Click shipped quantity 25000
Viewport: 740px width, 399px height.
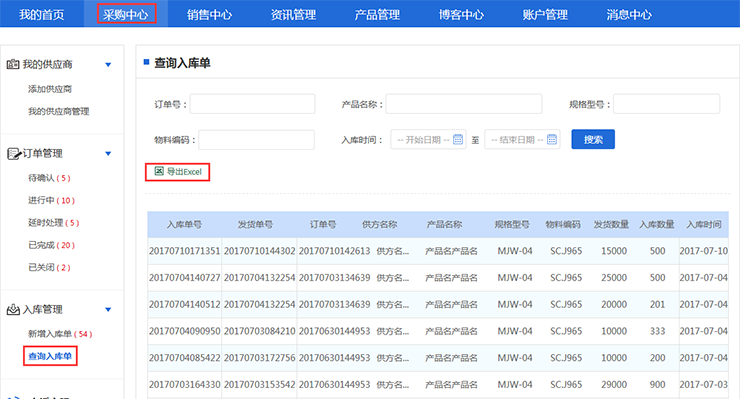(x=614, y=278)
